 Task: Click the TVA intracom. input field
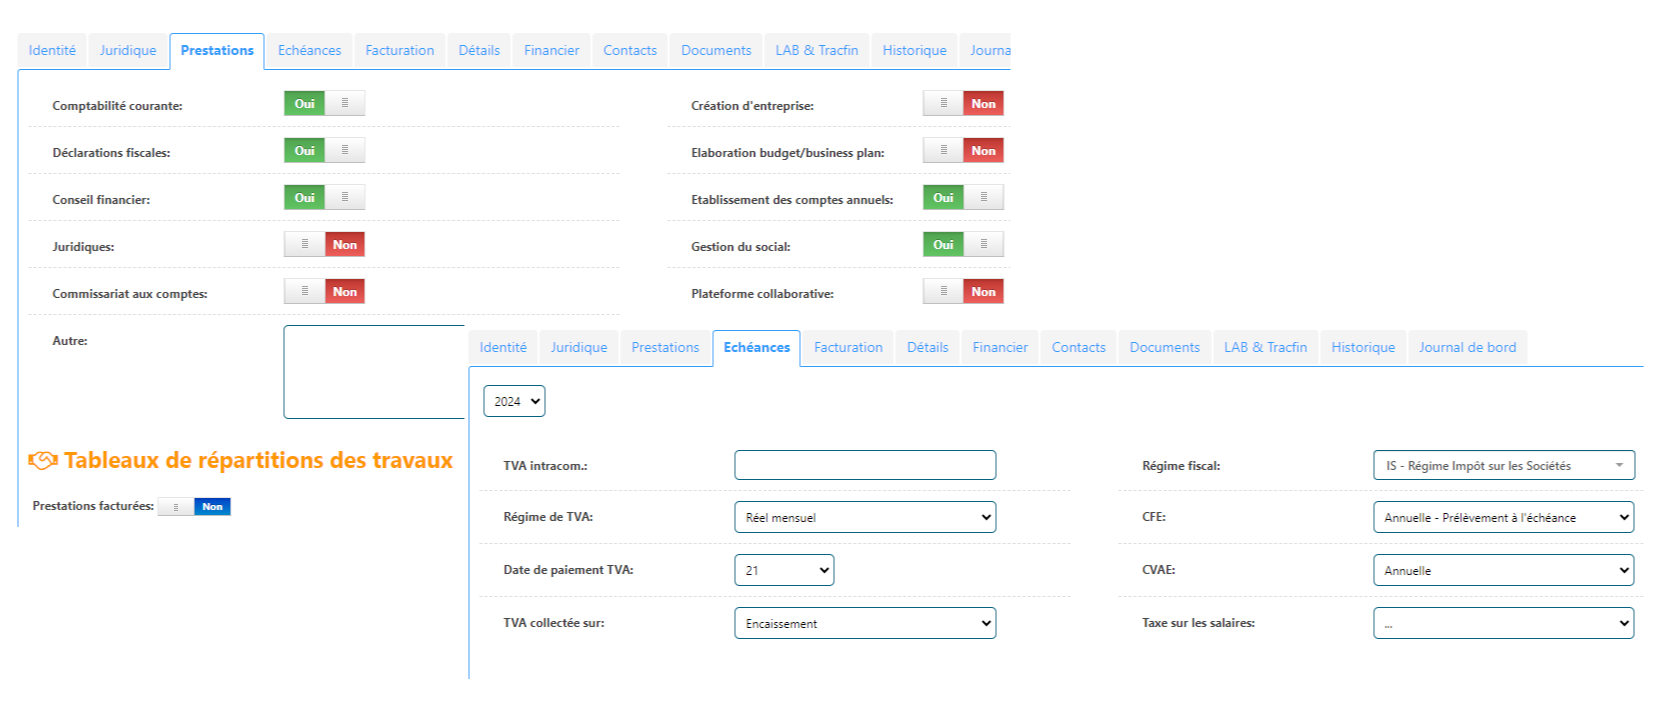click(864, 465)
